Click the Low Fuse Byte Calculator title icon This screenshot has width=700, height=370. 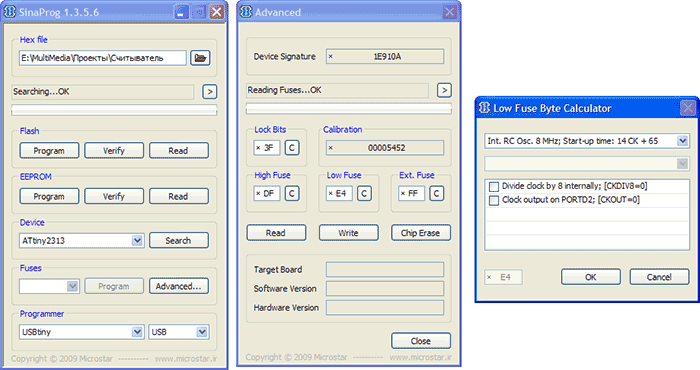coord(484,108)
